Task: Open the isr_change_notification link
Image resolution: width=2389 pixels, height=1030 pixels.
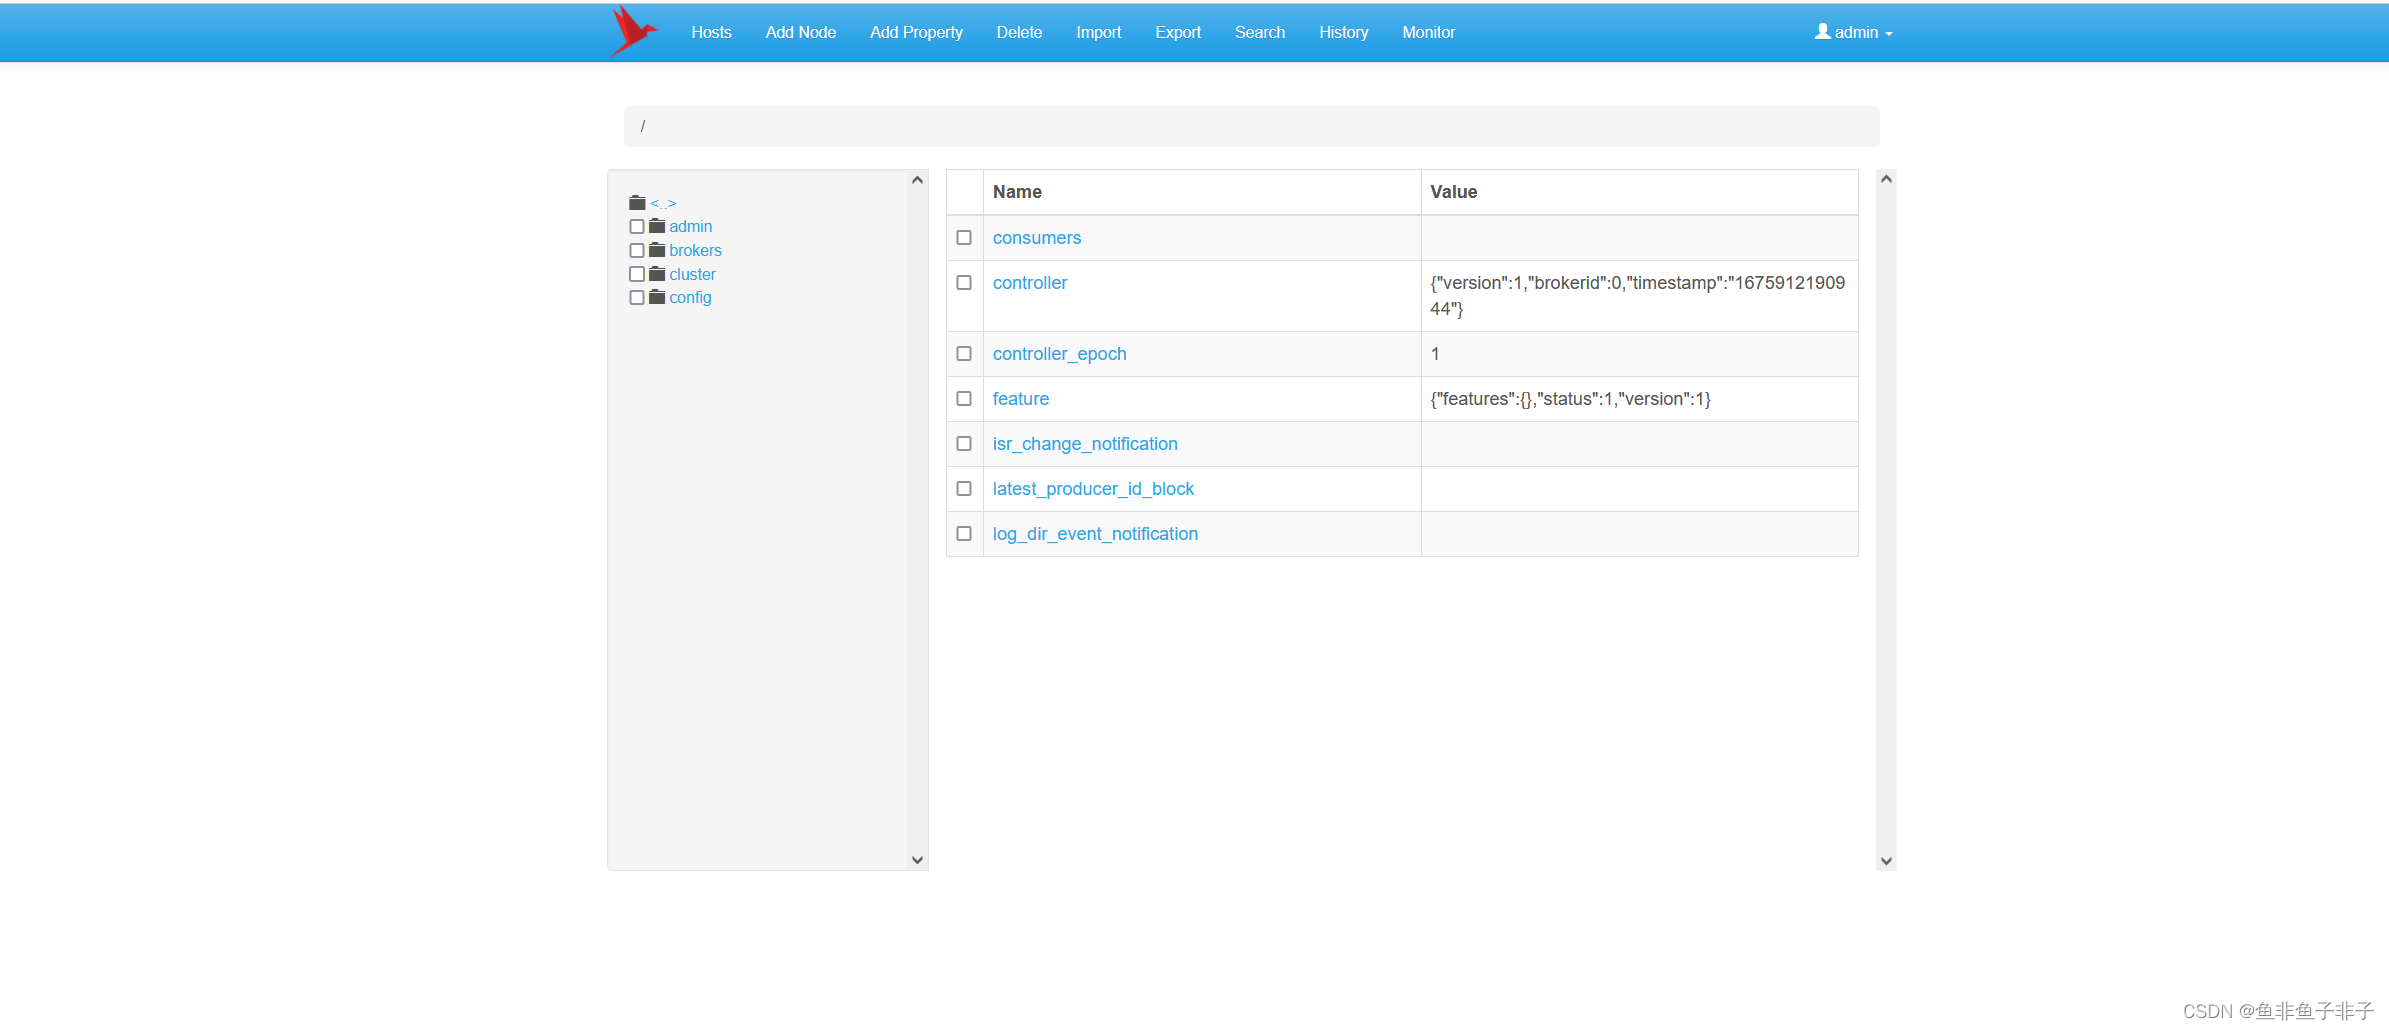Action: pos(1085,444)
